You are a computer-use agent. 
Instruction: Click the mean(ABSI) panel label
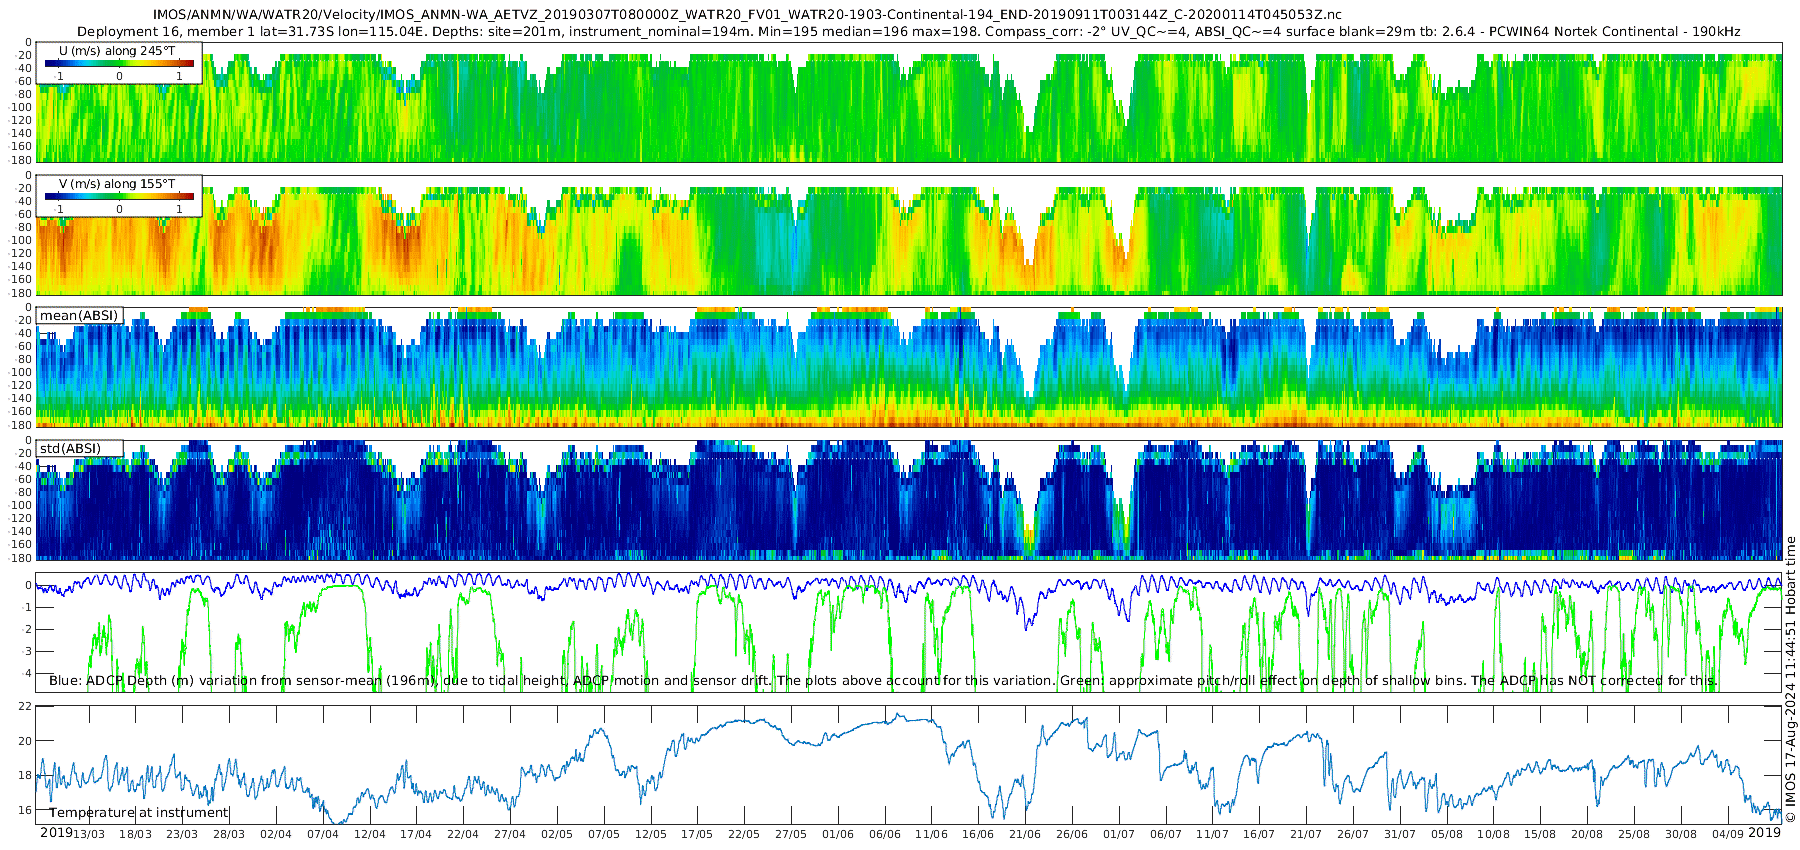79,316
